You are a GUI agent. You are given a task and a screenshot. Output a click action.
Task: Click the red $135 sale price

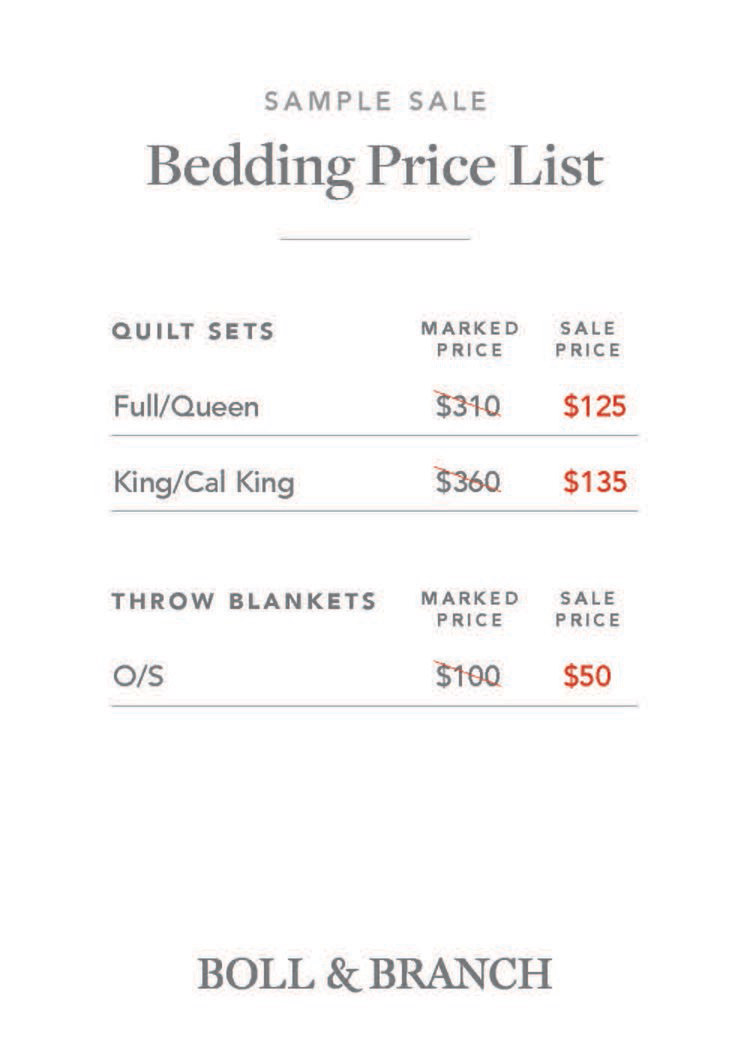tap(594, 483)
